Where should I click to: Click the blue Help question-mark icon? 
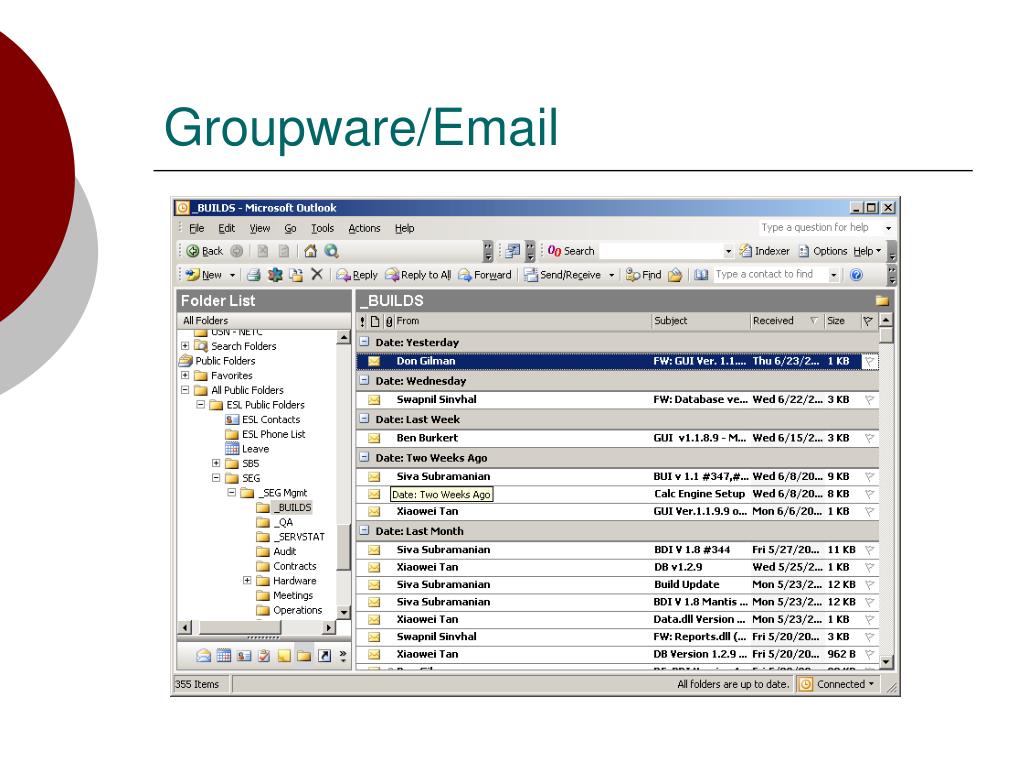click(856, 275)
